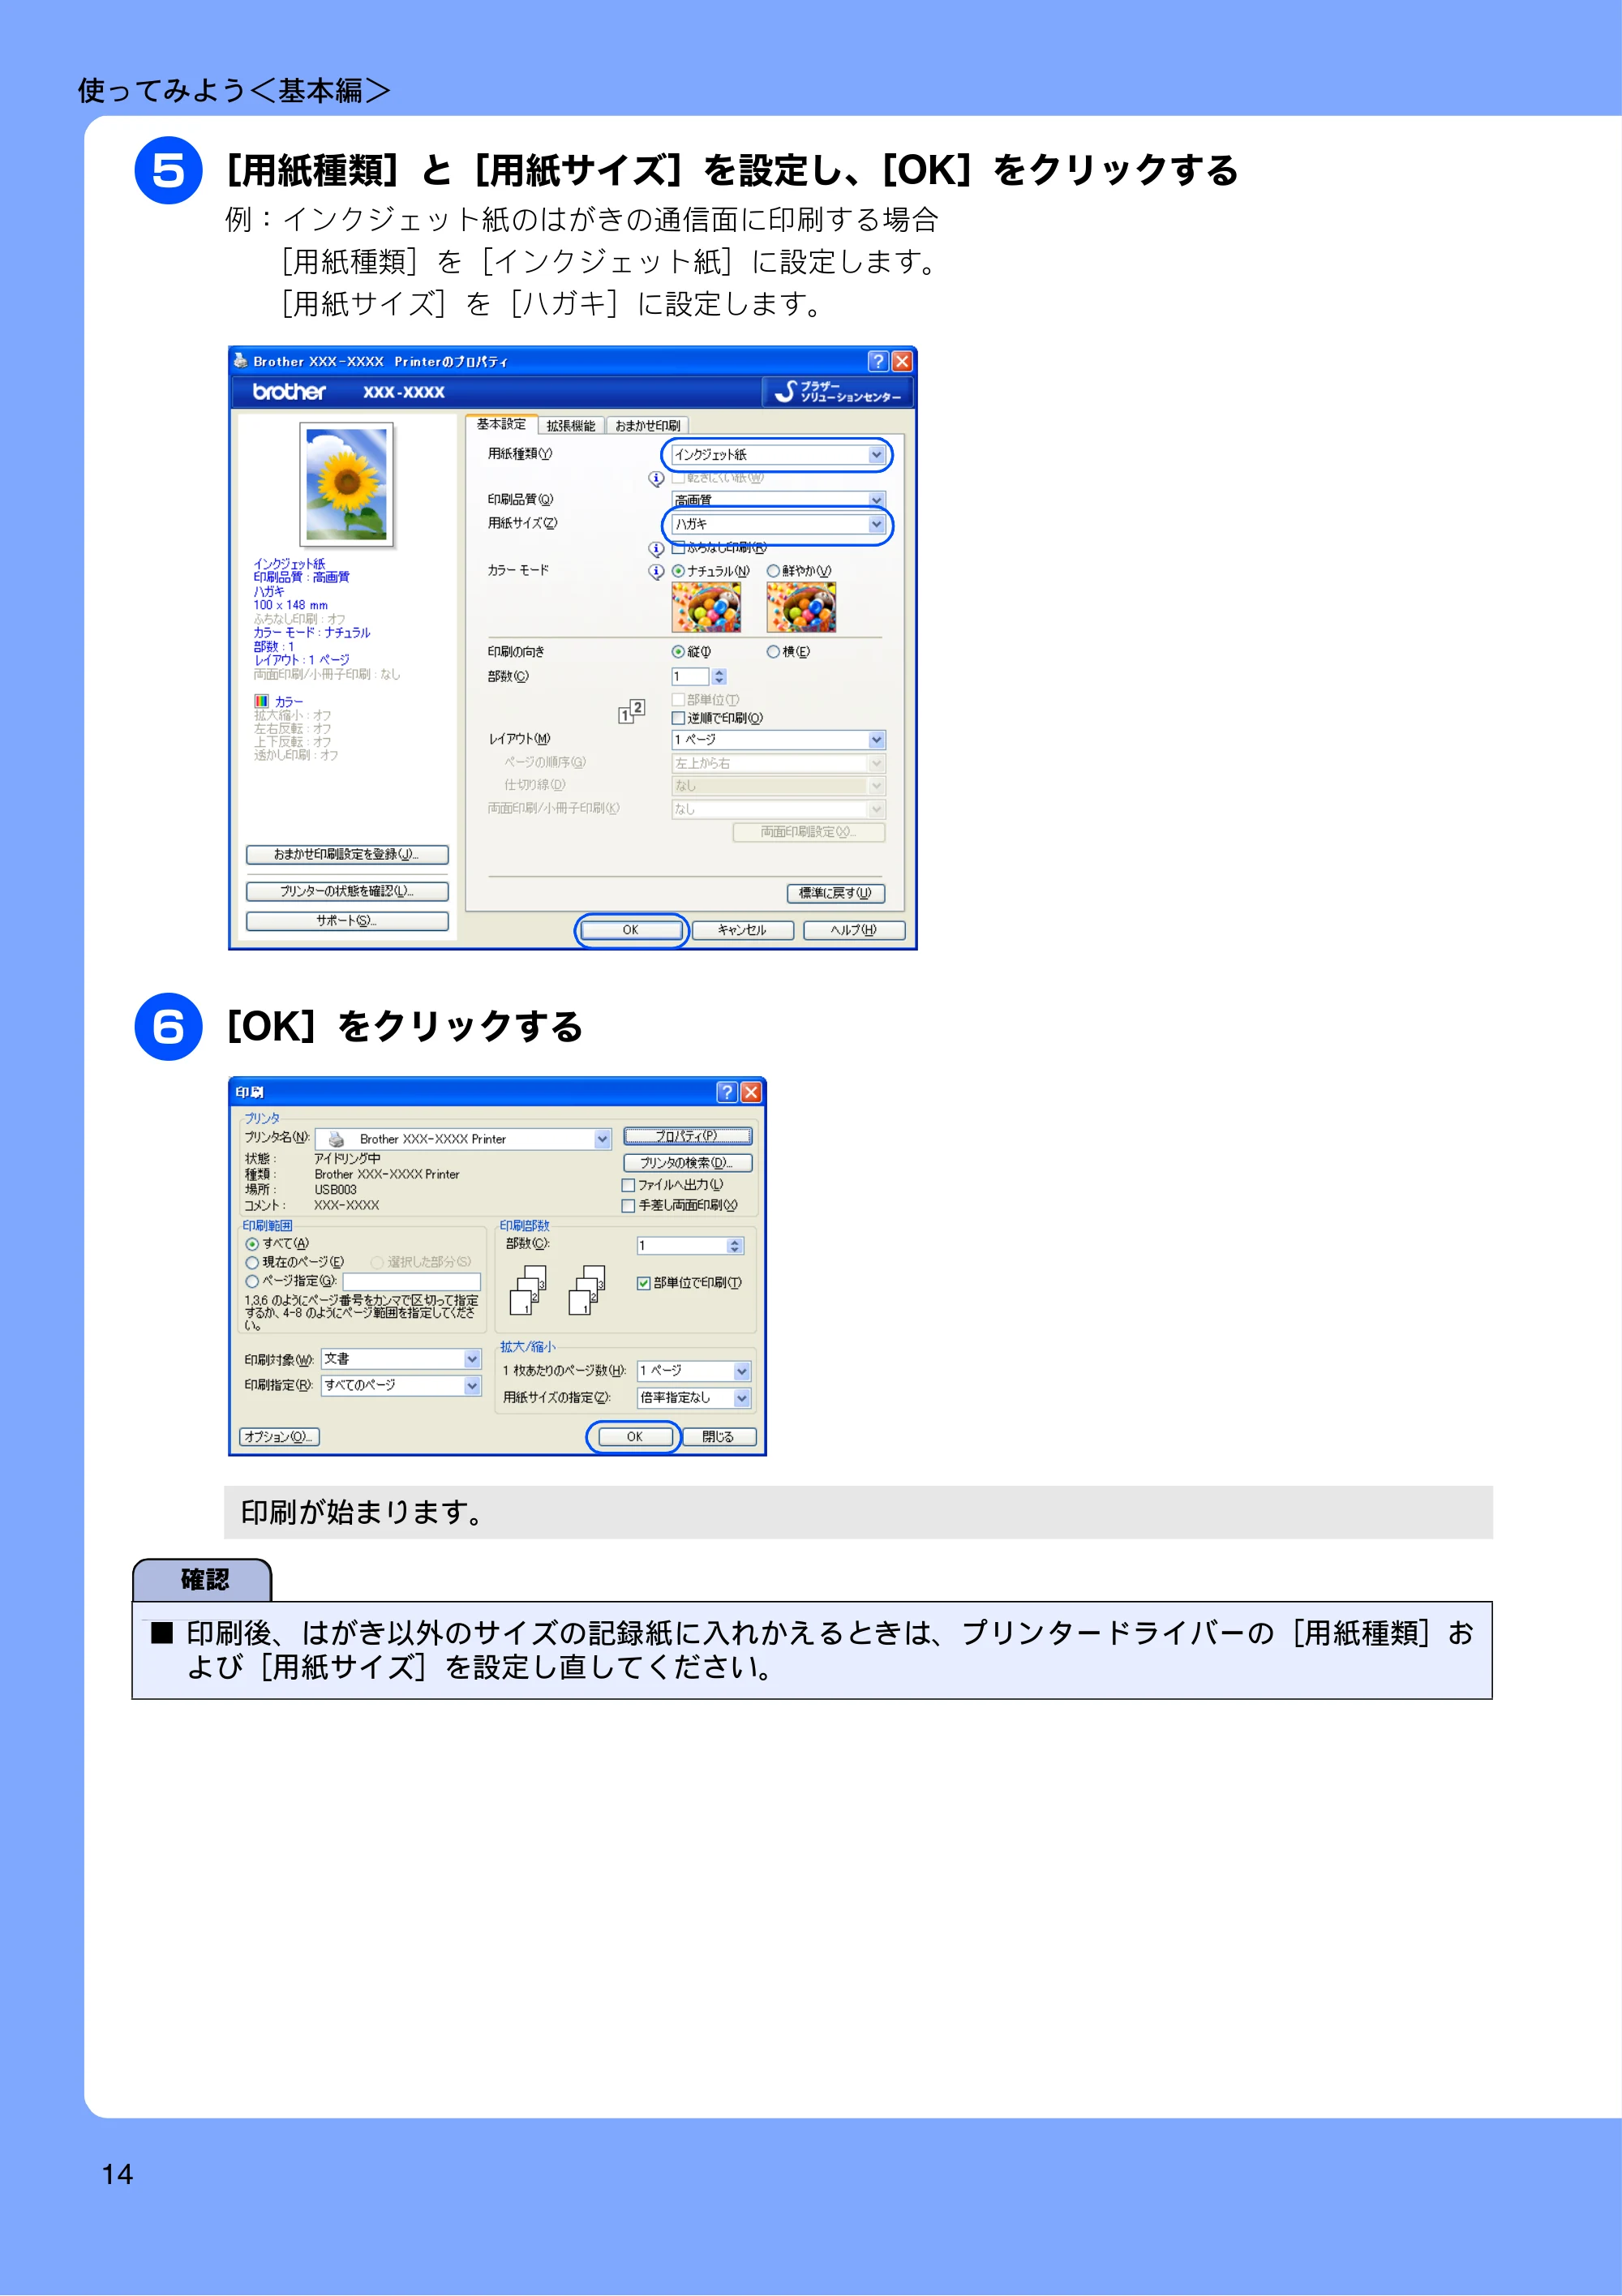Click キャンセル in the properties dialog
This screenshot has height=2296, width=1622.
point(742,930)
